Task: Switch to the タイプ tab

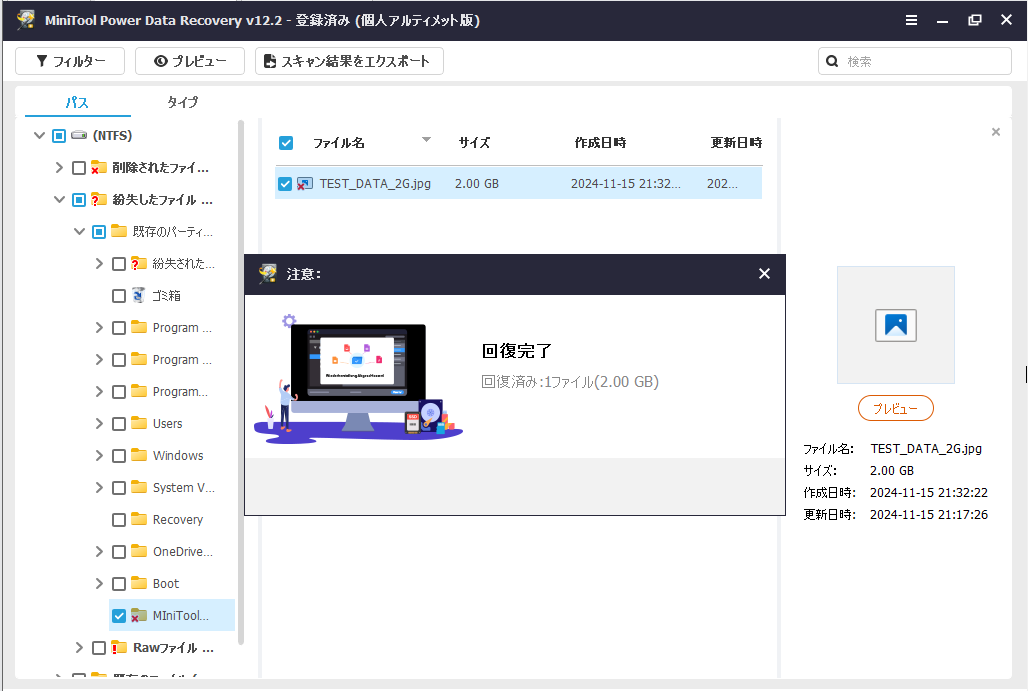Action: point(182,102)
